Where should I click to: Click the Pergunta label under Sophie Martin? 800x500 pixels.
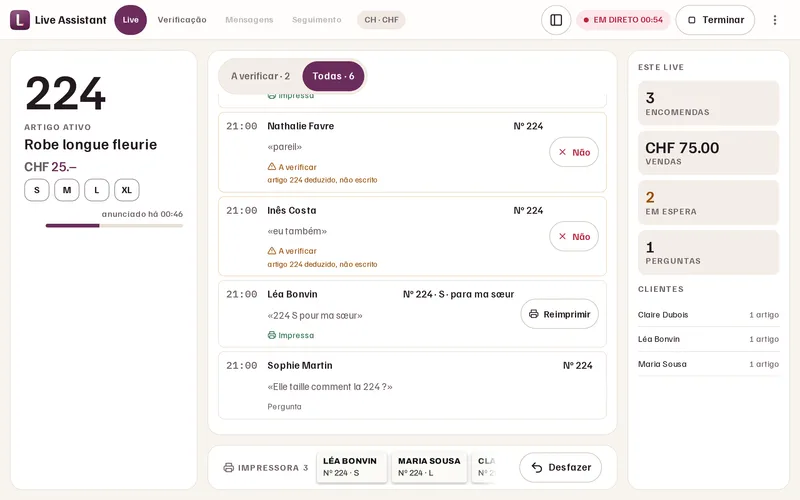pos(284,407)
